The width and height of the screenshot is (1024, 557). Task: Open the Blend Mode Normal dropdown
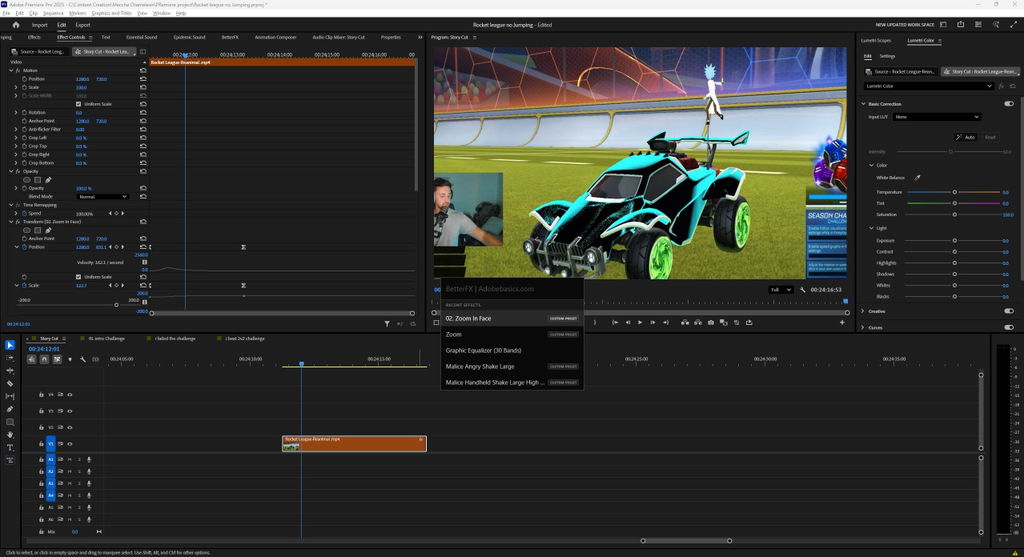click(x=103, y=197)
